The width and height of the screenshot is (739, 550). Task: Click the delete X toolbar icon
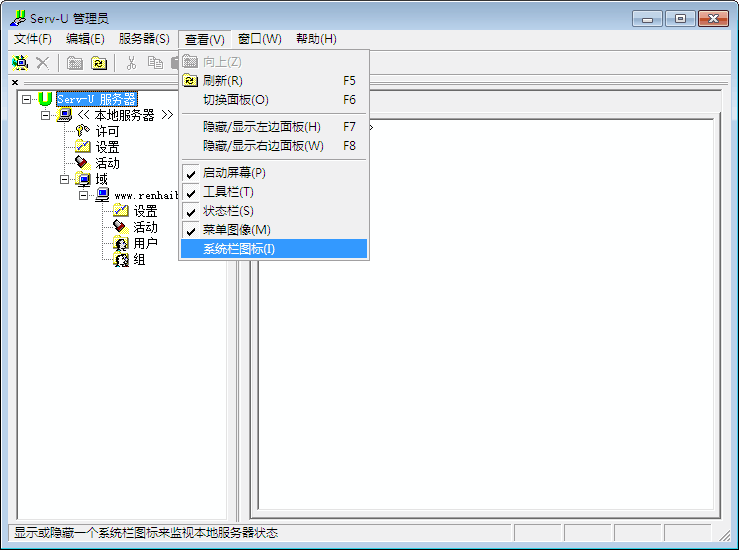click(x=43, y=62)
